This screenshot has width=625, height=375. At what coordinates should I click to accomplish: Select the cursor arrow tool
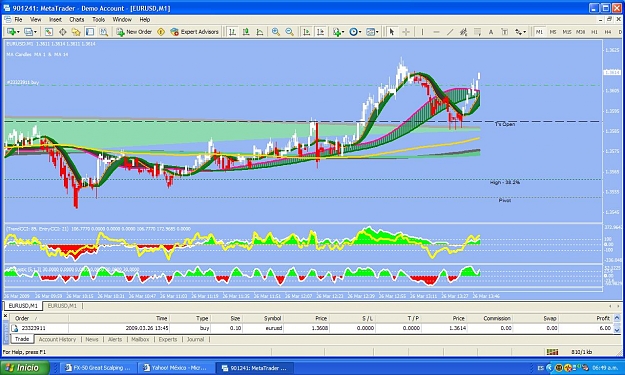392,32
